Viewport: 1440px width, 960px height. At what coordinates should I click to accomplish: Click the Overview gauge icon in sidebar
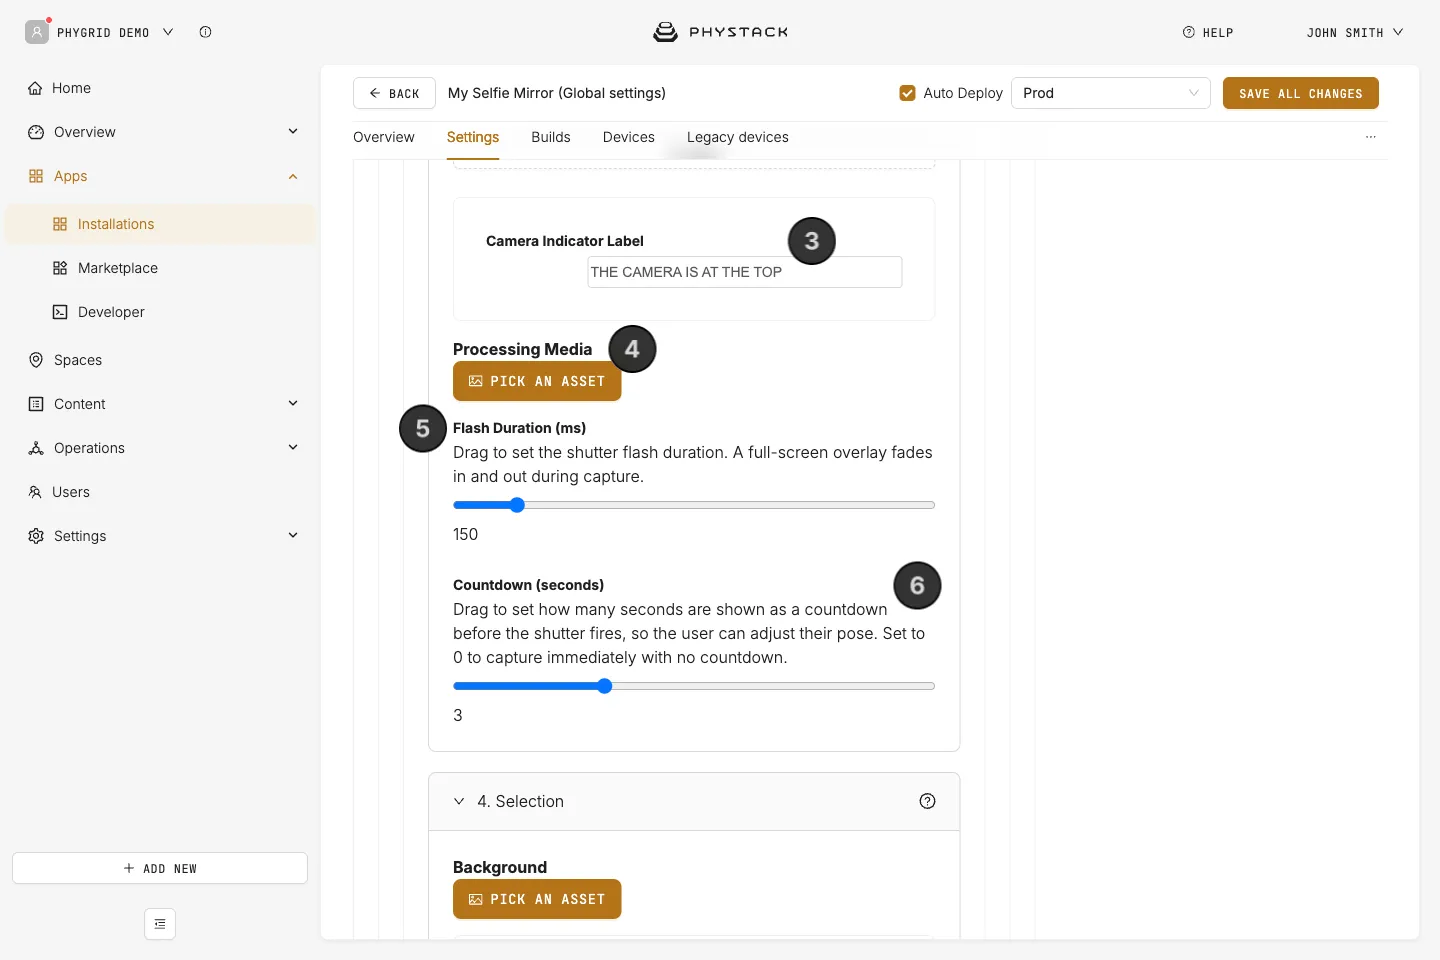tap(36, 132)
